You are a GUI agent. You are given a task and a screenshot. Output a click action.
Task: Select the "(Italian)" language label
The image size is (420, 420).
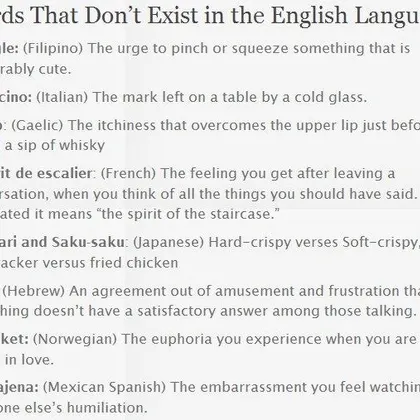click(62, 97)
